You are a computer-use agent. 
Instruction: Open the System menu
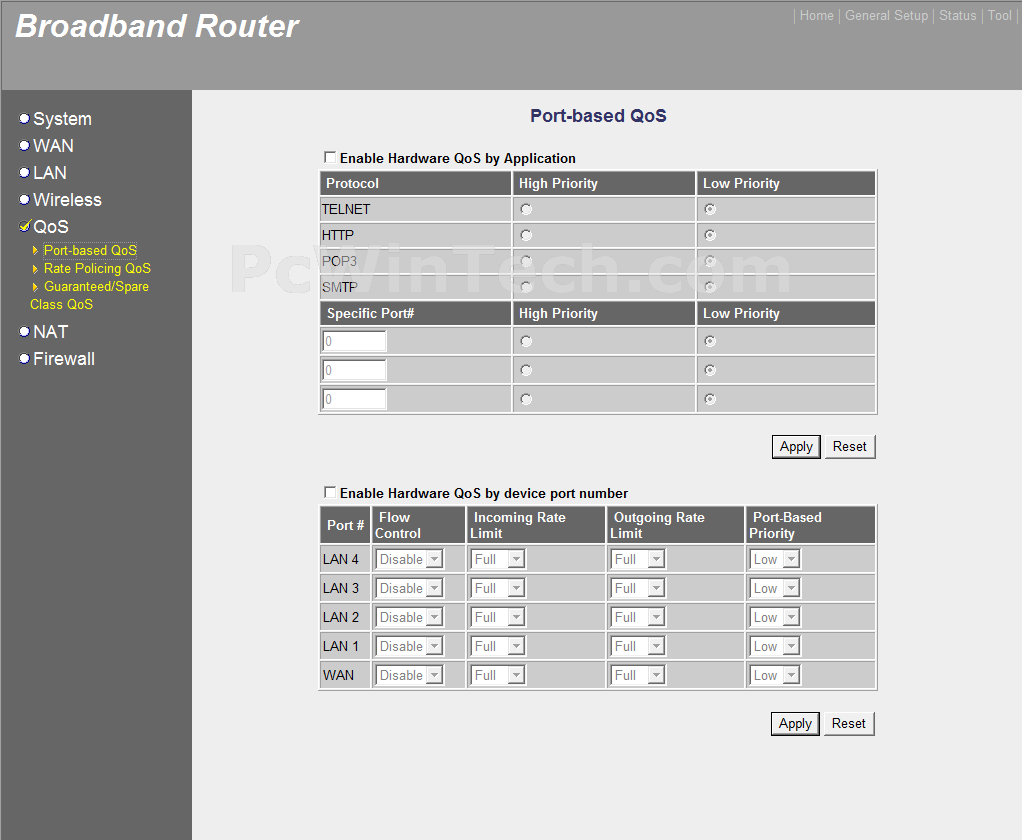63,119
